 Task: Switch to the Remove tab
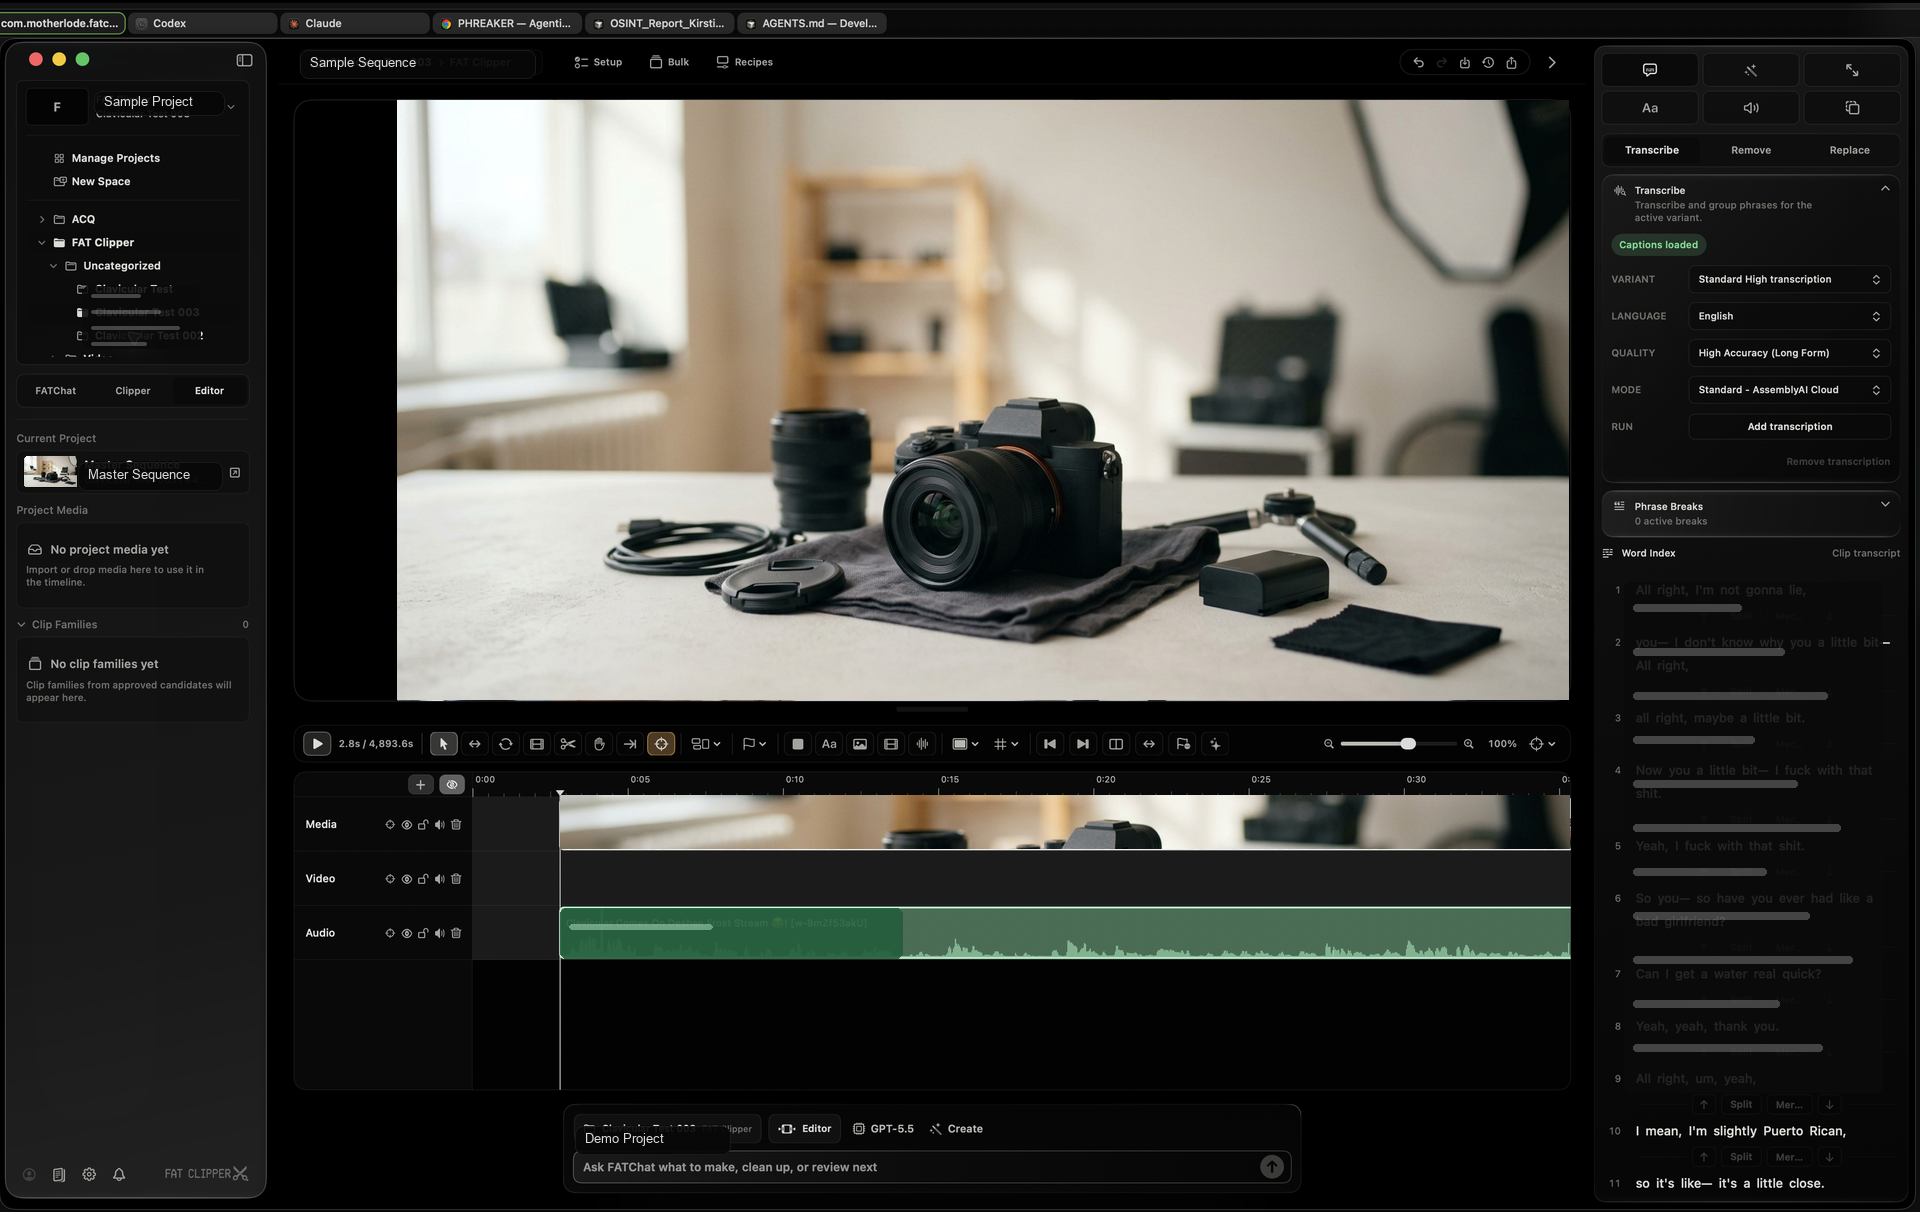click(1751, 150)
